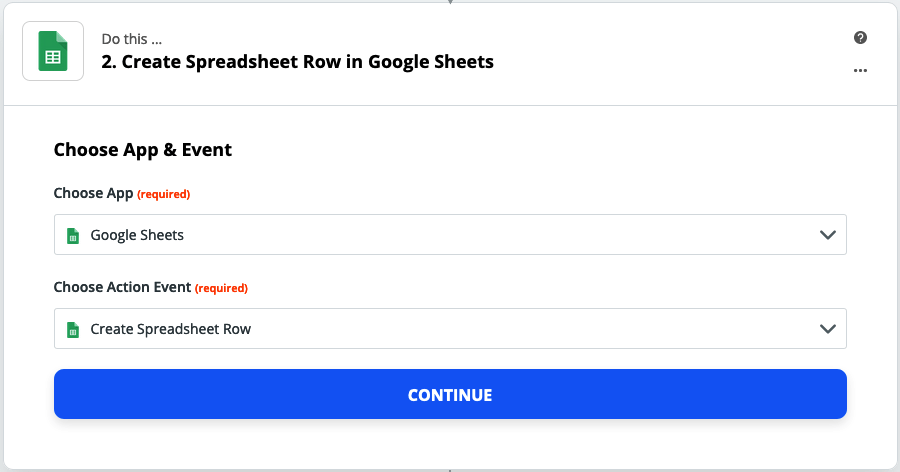The height and width of the screenshot is (472, 900).
Task: Open help via the question mark icon
Action: pyautogui.click(x=860, y=38)
